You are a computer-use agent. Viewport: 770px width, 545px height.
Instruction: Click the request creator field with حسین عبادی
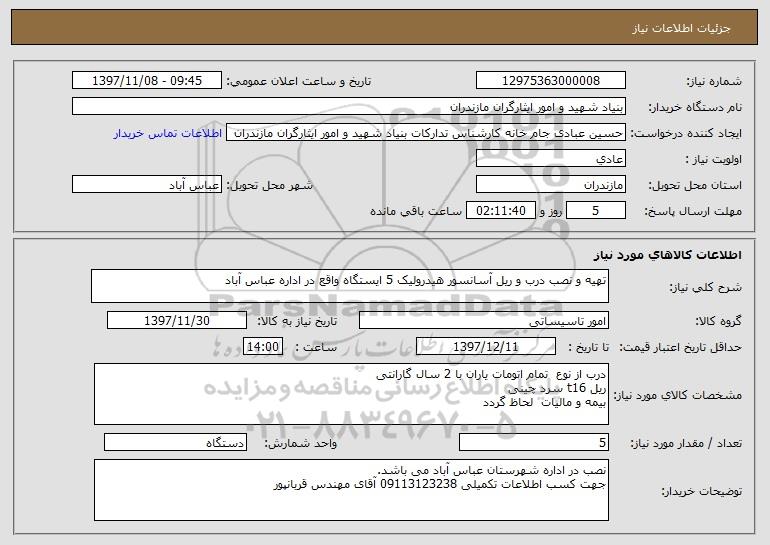point(426,133)
